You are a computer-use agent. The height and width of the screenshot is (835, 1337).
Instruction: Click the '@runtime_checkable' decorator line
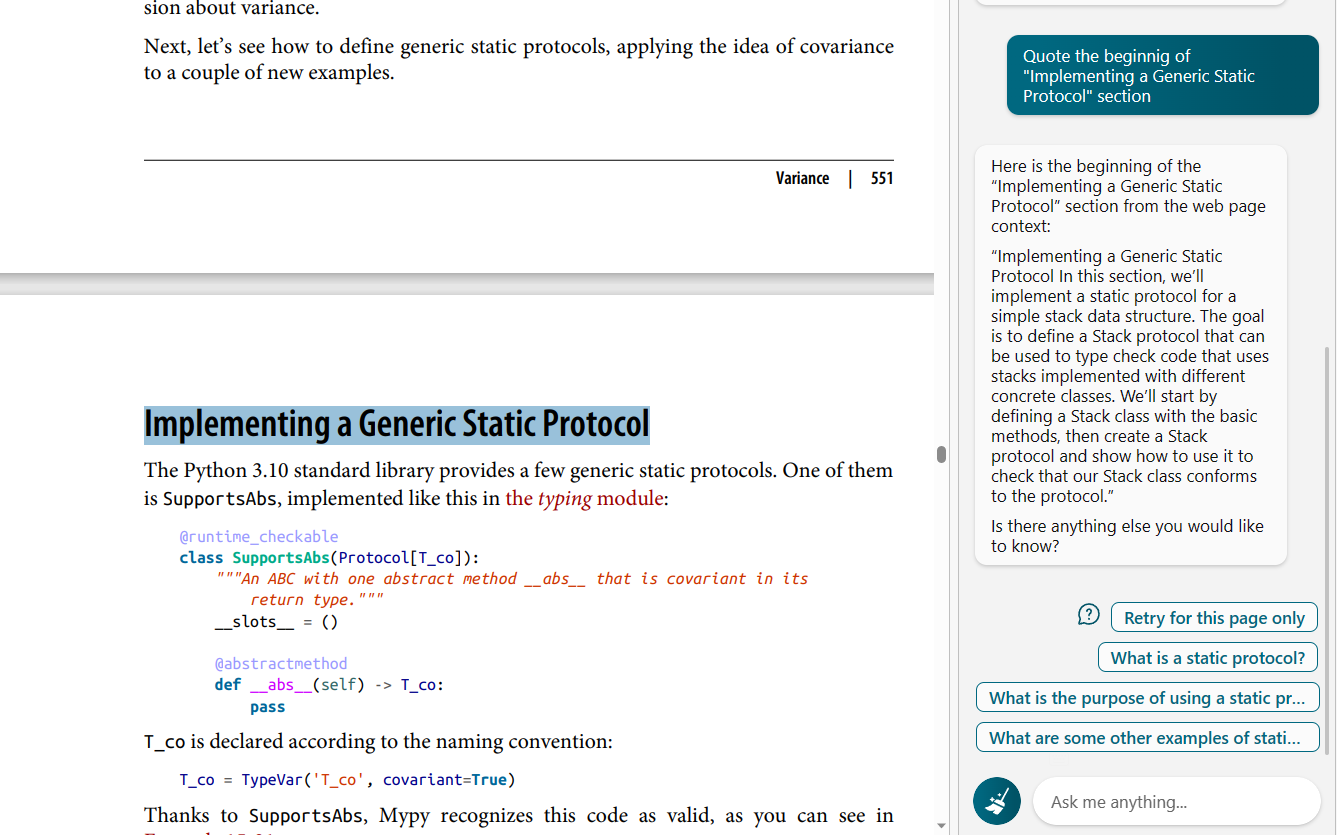point(259,537)
